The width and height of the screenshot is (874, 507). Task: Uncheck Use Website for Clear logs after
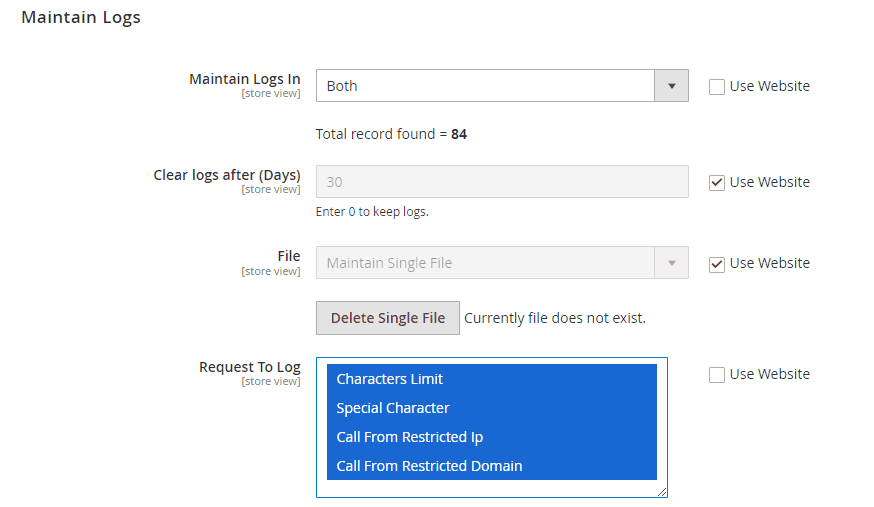[717, 183]
